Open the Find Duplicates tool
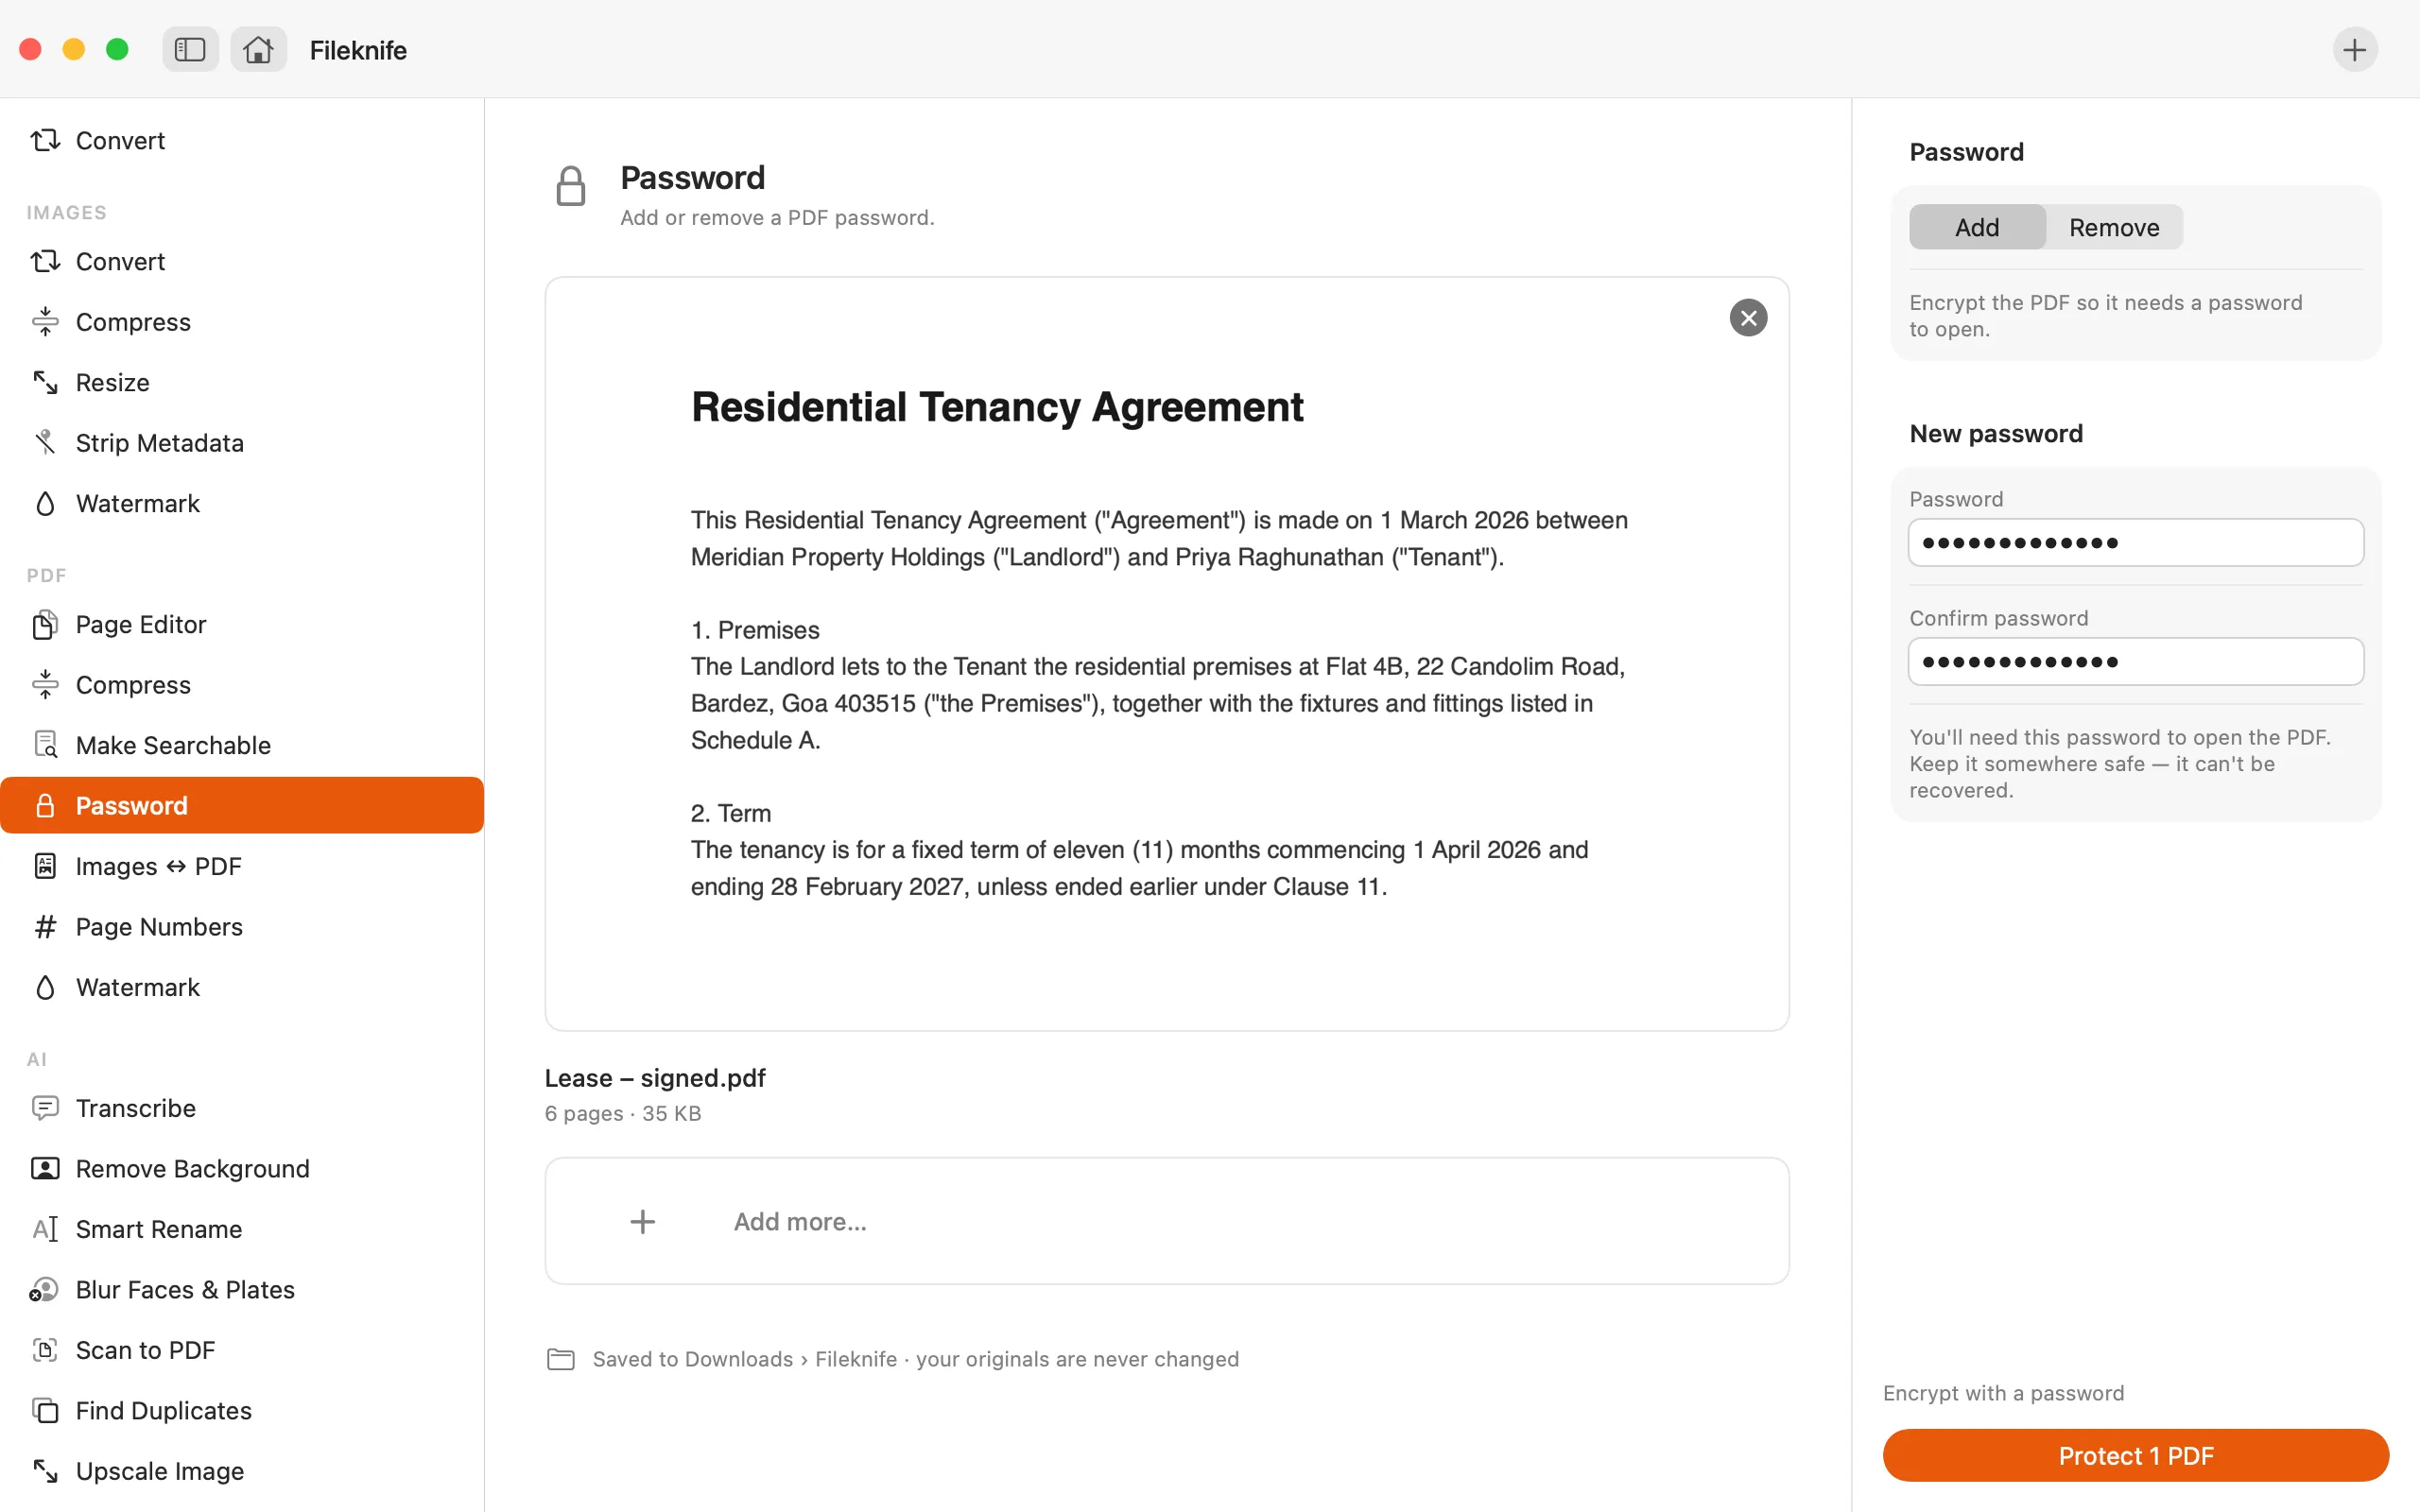 [x=242, y=1410]
